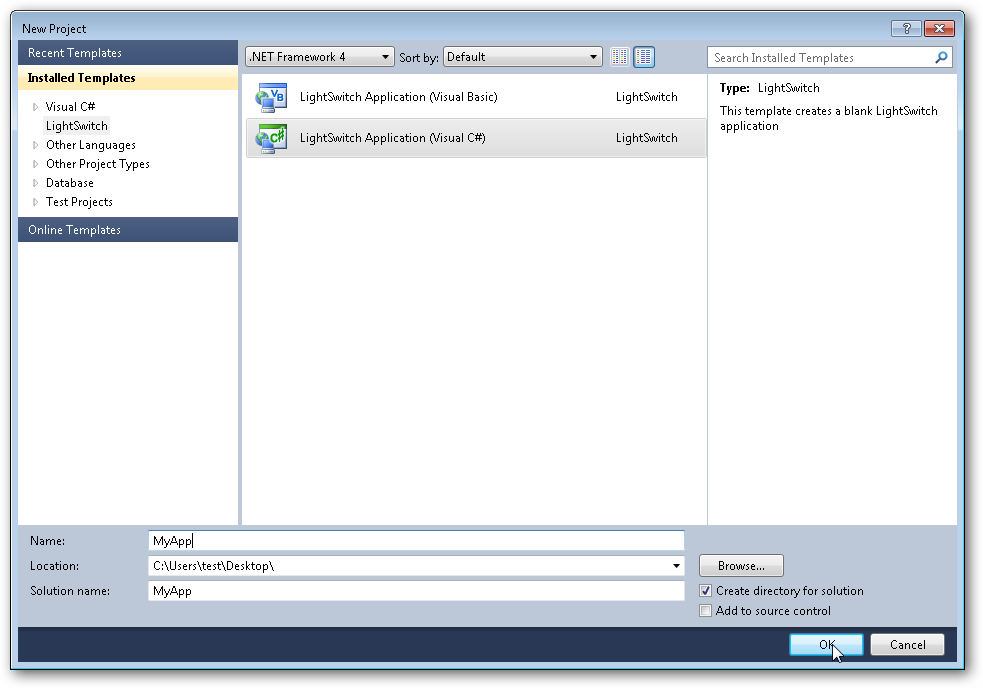Expand the Test Projects node
983x688 pixels.
(x=35, y=202)
